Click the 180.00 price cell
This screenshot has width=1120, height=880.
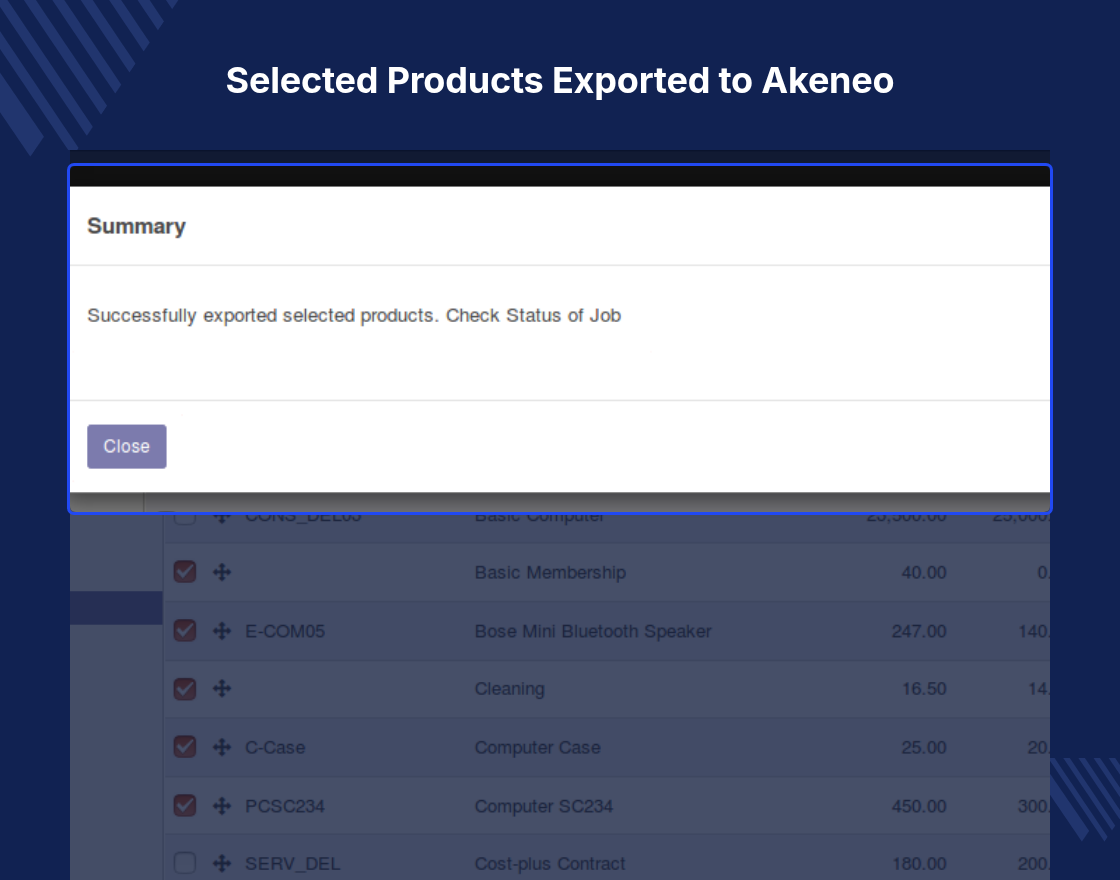tap(919, 864)
